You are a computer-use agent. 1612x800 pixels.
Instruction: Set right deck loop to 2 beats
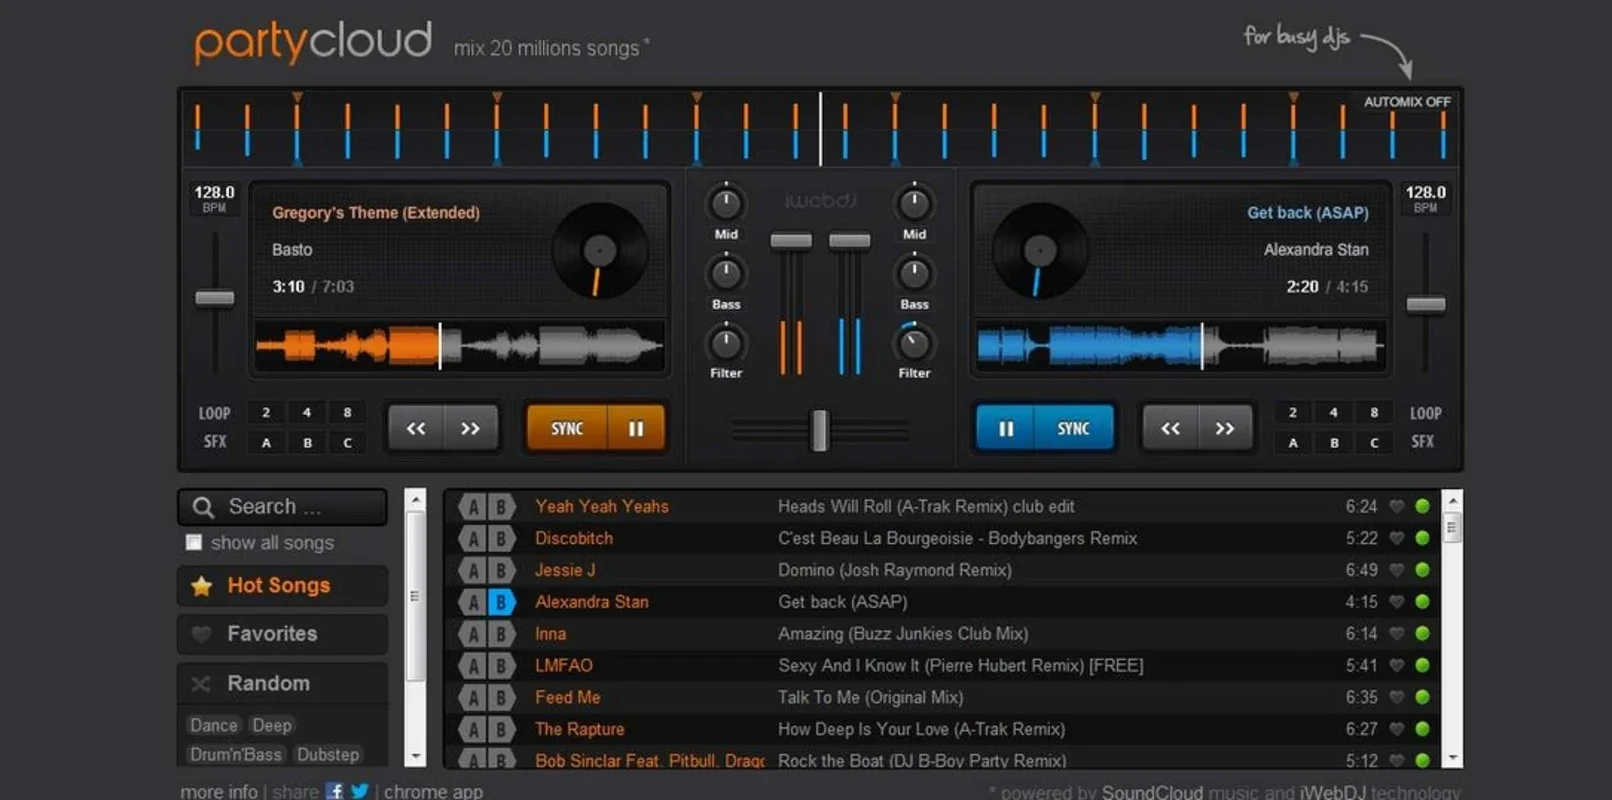pos(1293,412)
